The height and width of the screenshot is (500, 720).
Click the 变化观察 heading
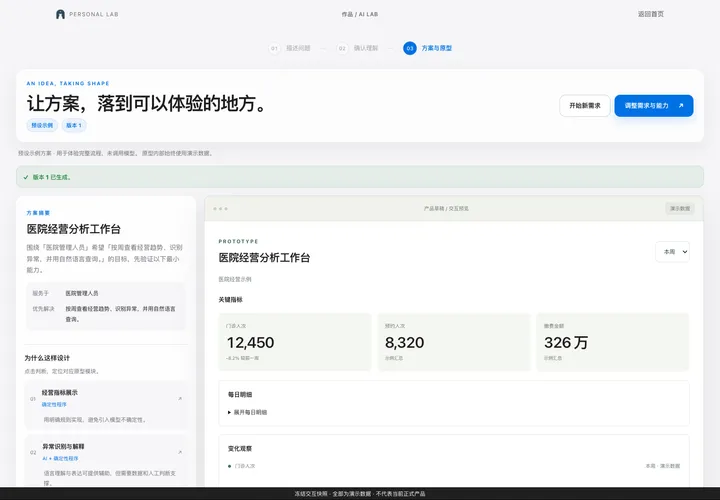[240, 449]
